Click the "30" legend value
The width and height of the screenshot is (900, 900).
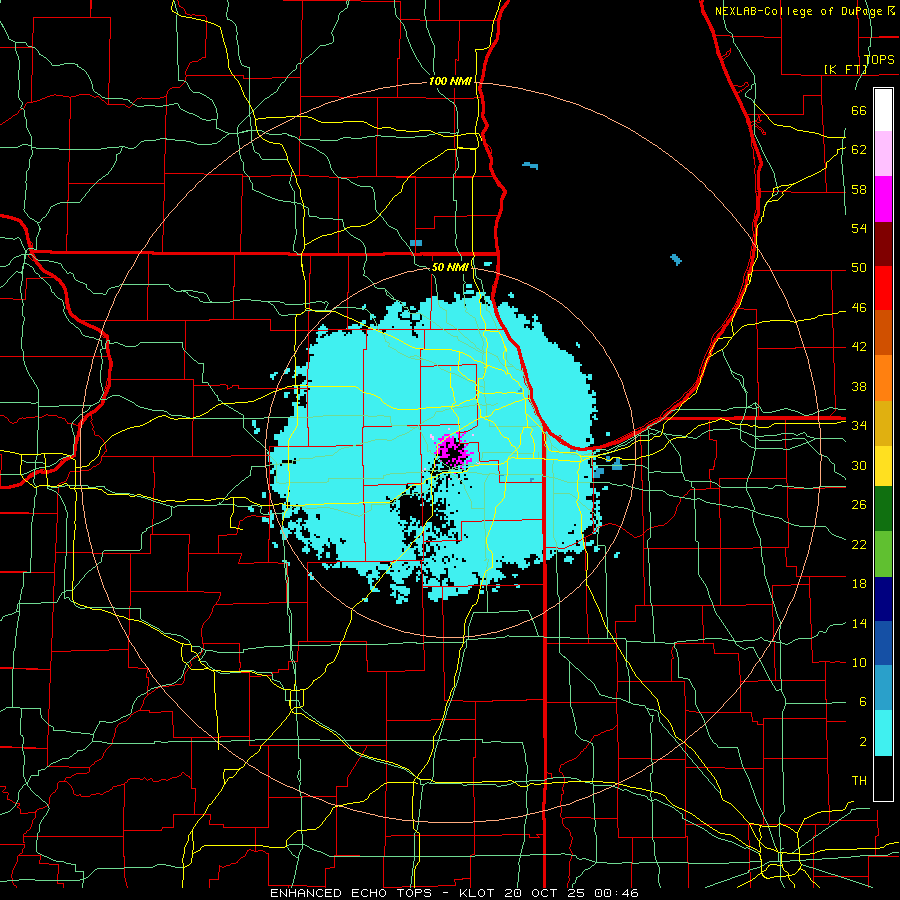tap(859, 465)
